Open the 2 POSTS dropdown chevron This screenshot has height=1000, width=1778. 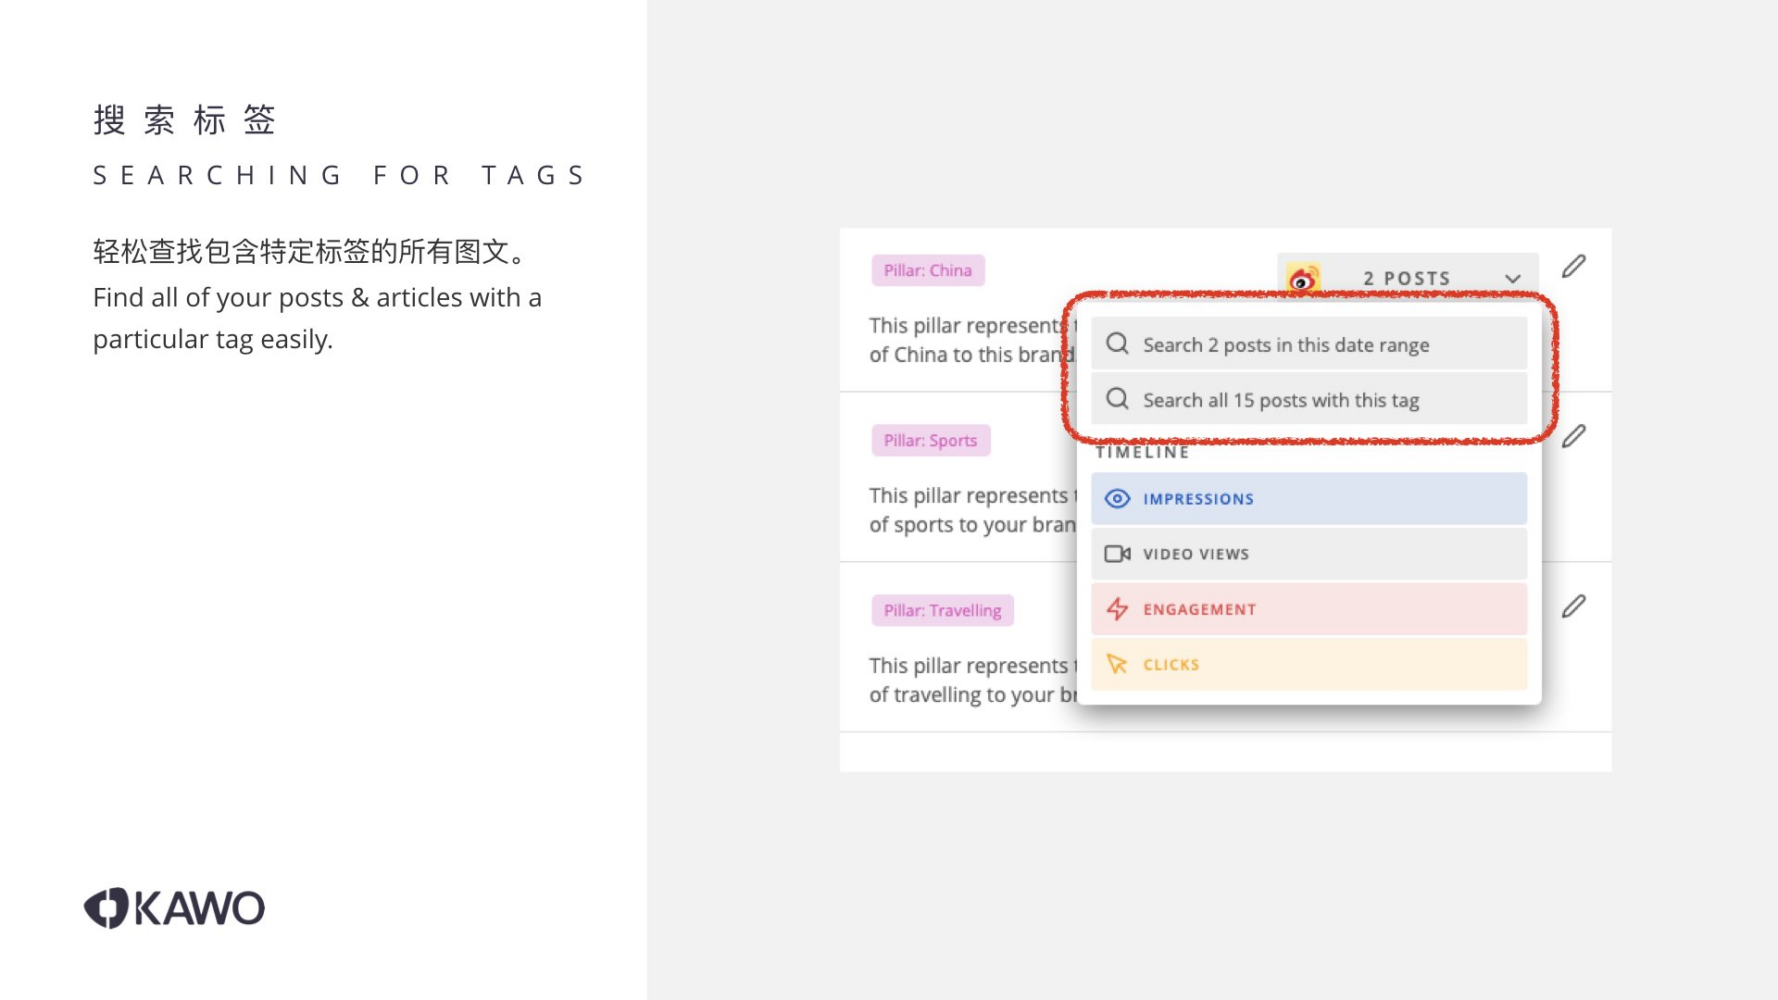pyautogui.click(x=1514, y=279)
